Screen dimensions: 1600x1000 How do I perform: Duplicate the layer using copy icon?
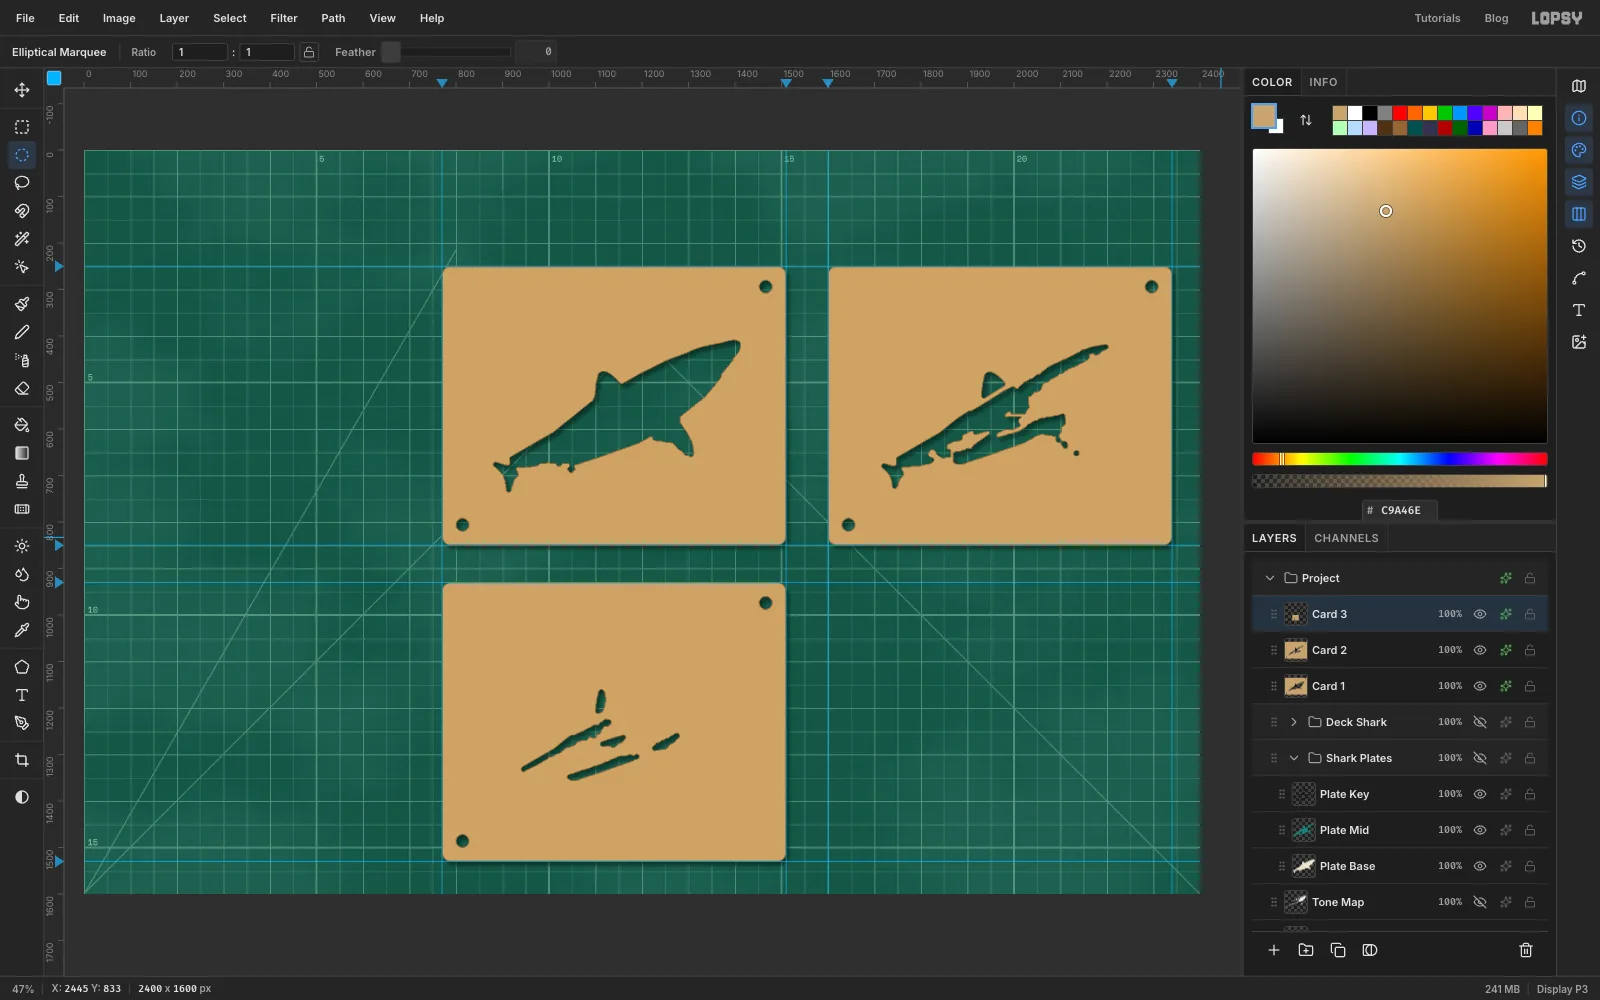point(1338,950)
